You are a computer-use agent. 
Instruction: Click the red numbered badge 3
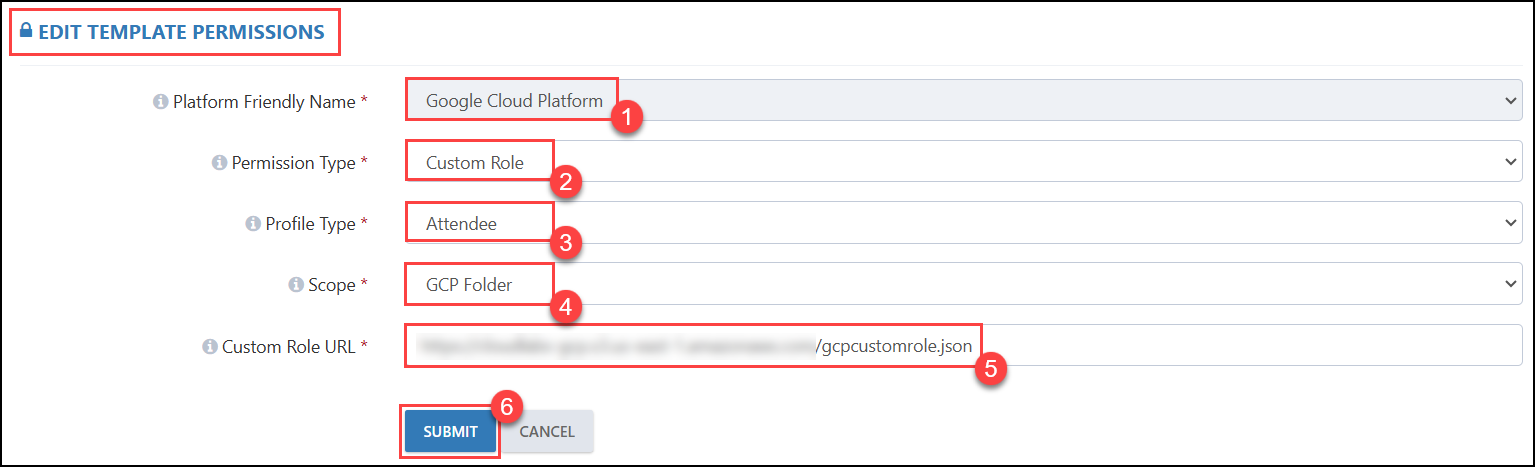tap(566, 243)
